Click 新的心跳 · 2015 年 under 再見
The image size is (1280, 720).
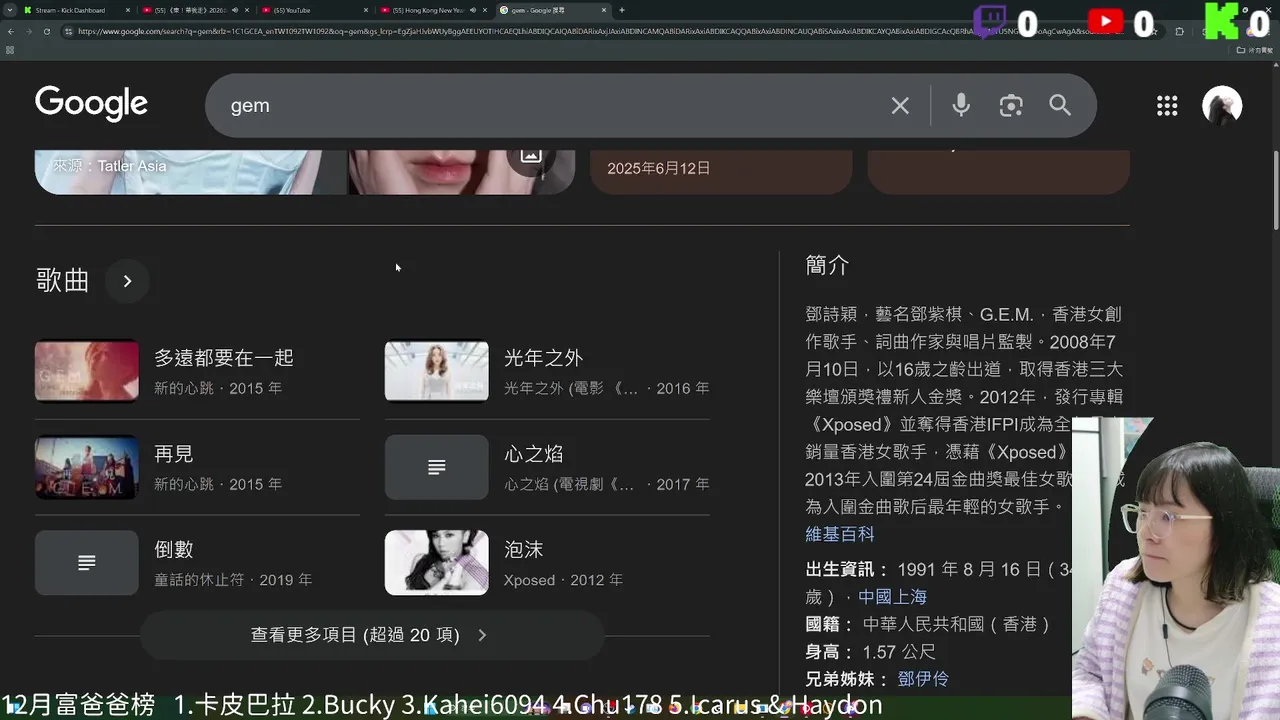click(218, 484)
